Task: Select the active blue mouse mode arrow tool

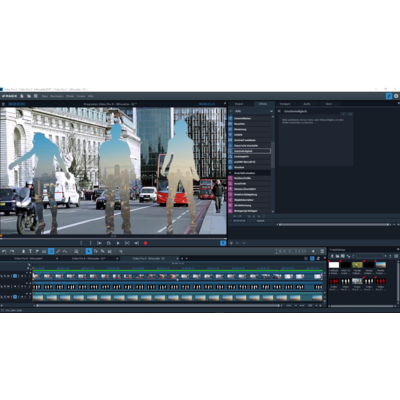Action: [x=89, y=251]
